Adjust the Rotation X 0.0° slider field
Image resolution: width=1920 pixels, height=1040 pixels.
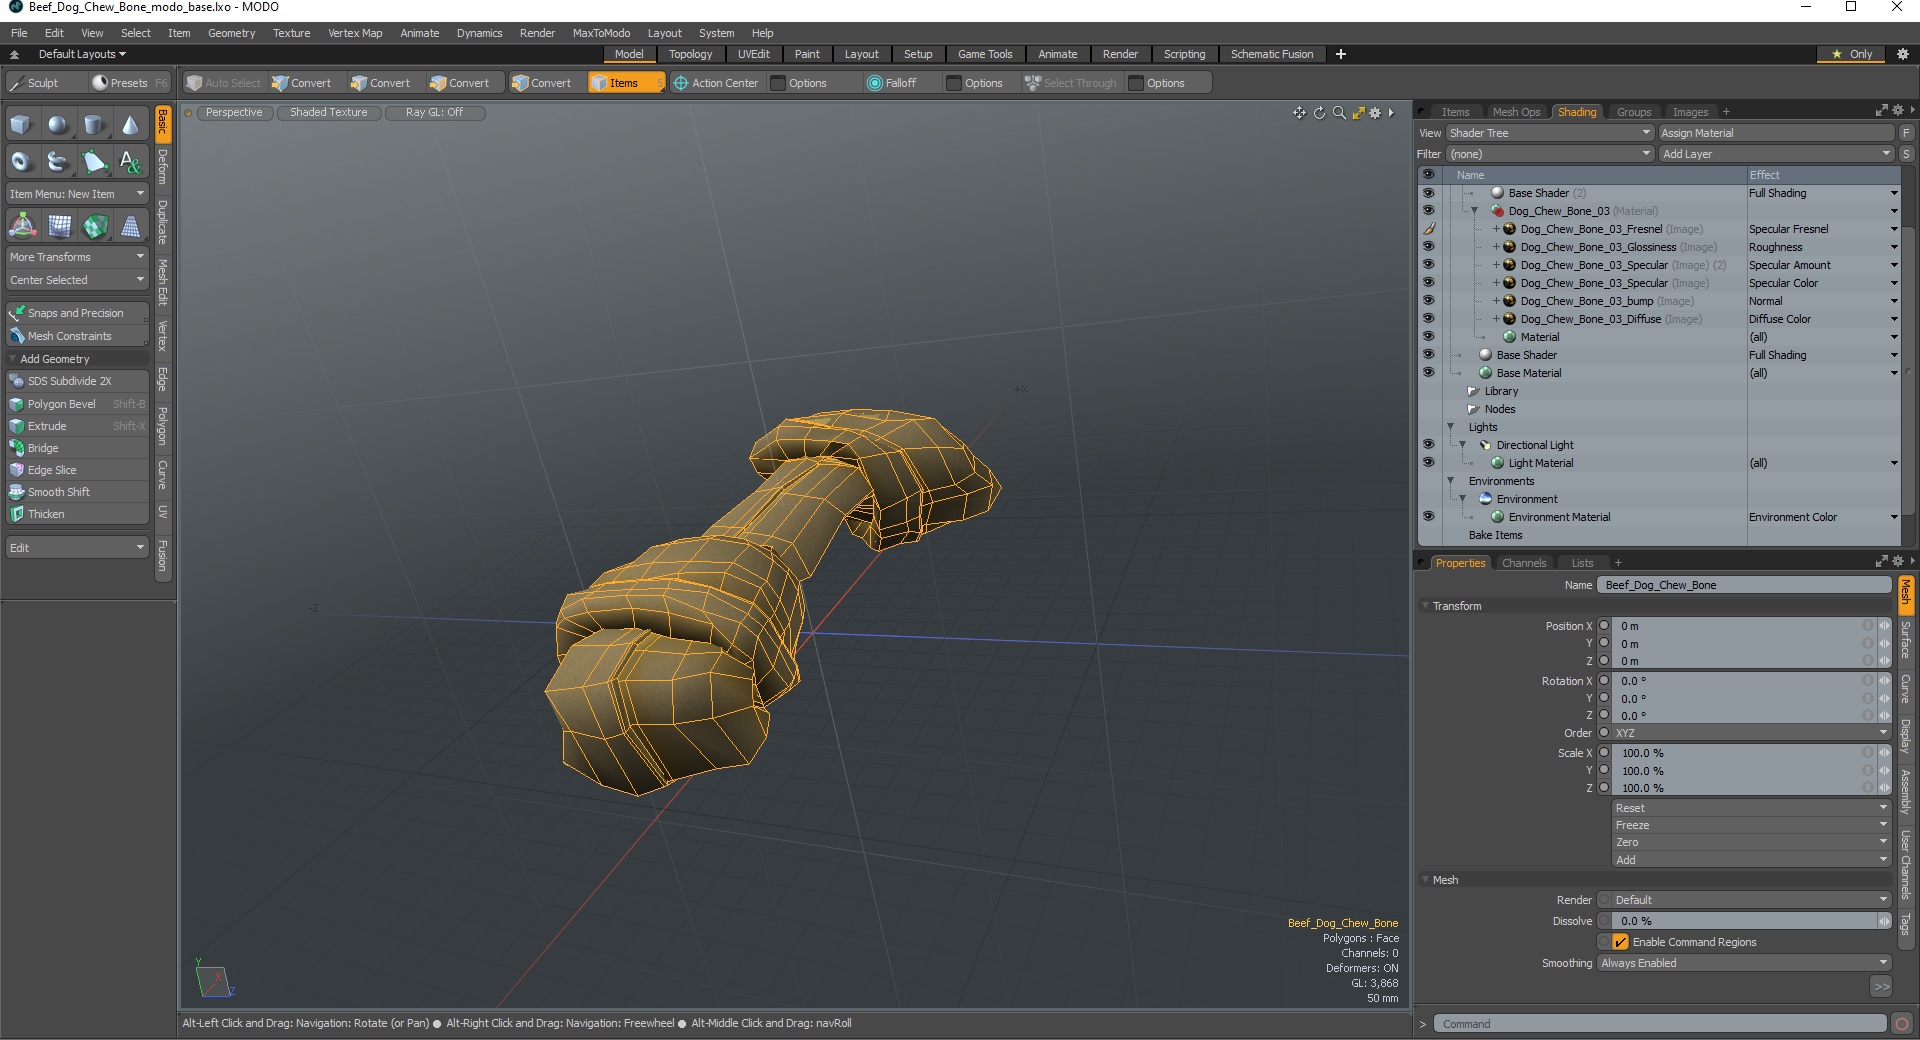pyautogui.click(x=1737, y=681)
